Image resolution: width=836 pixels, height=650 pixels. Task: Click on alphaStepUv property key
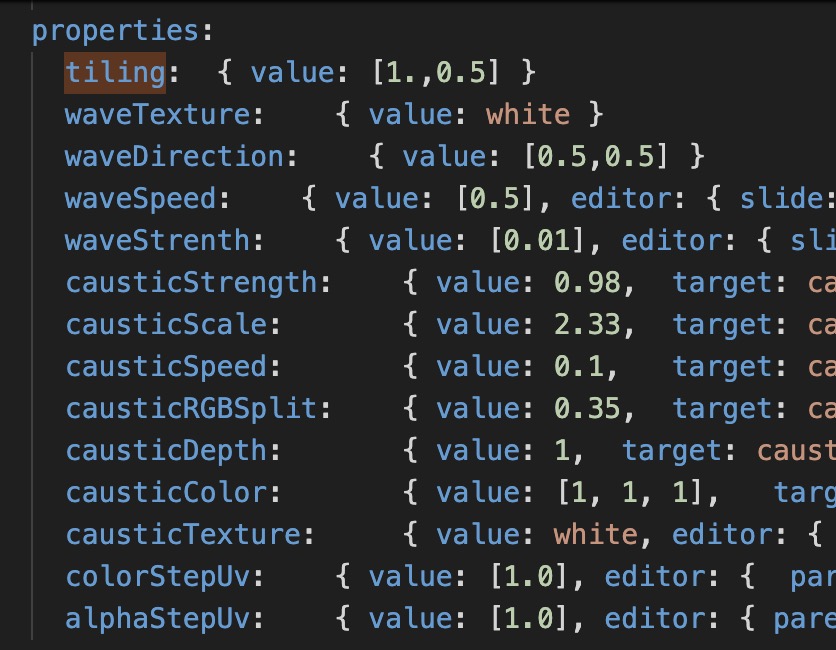coord(157,619)
